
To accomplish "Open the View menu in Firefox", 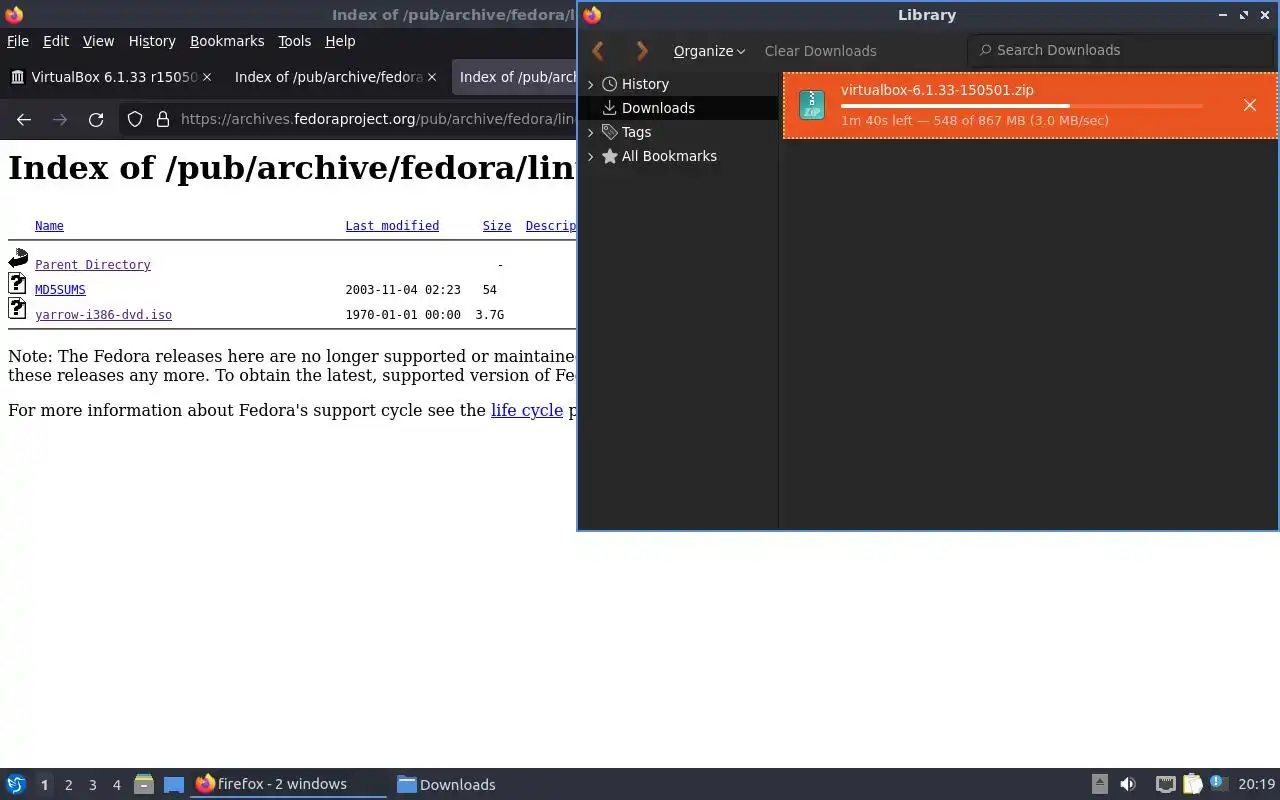I will click(x=98, y=41).
